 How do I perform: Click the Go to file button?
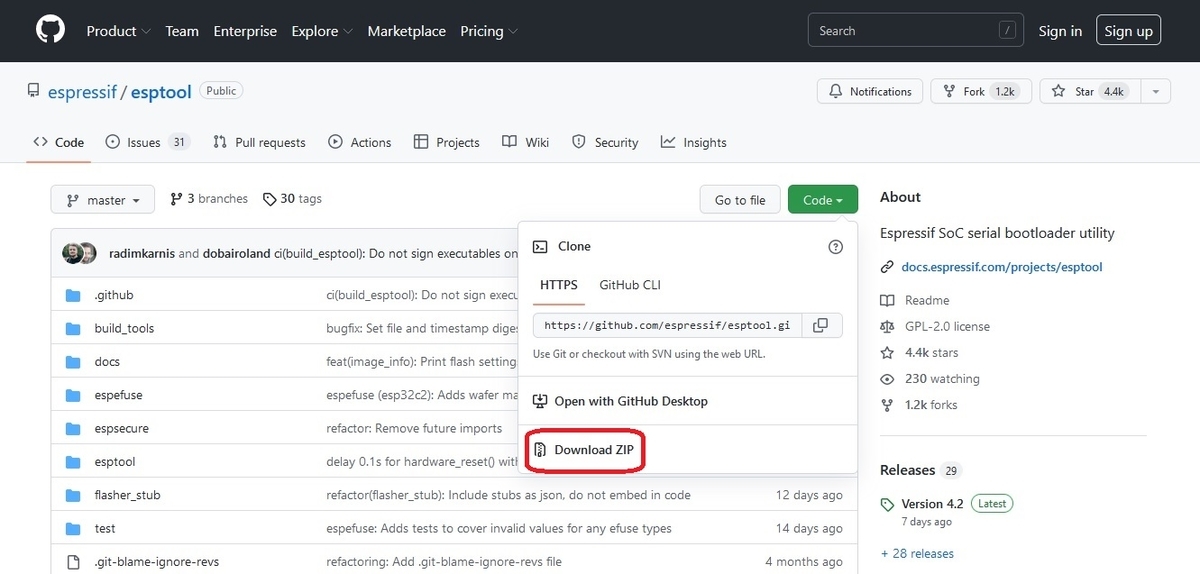pos(740,200)
